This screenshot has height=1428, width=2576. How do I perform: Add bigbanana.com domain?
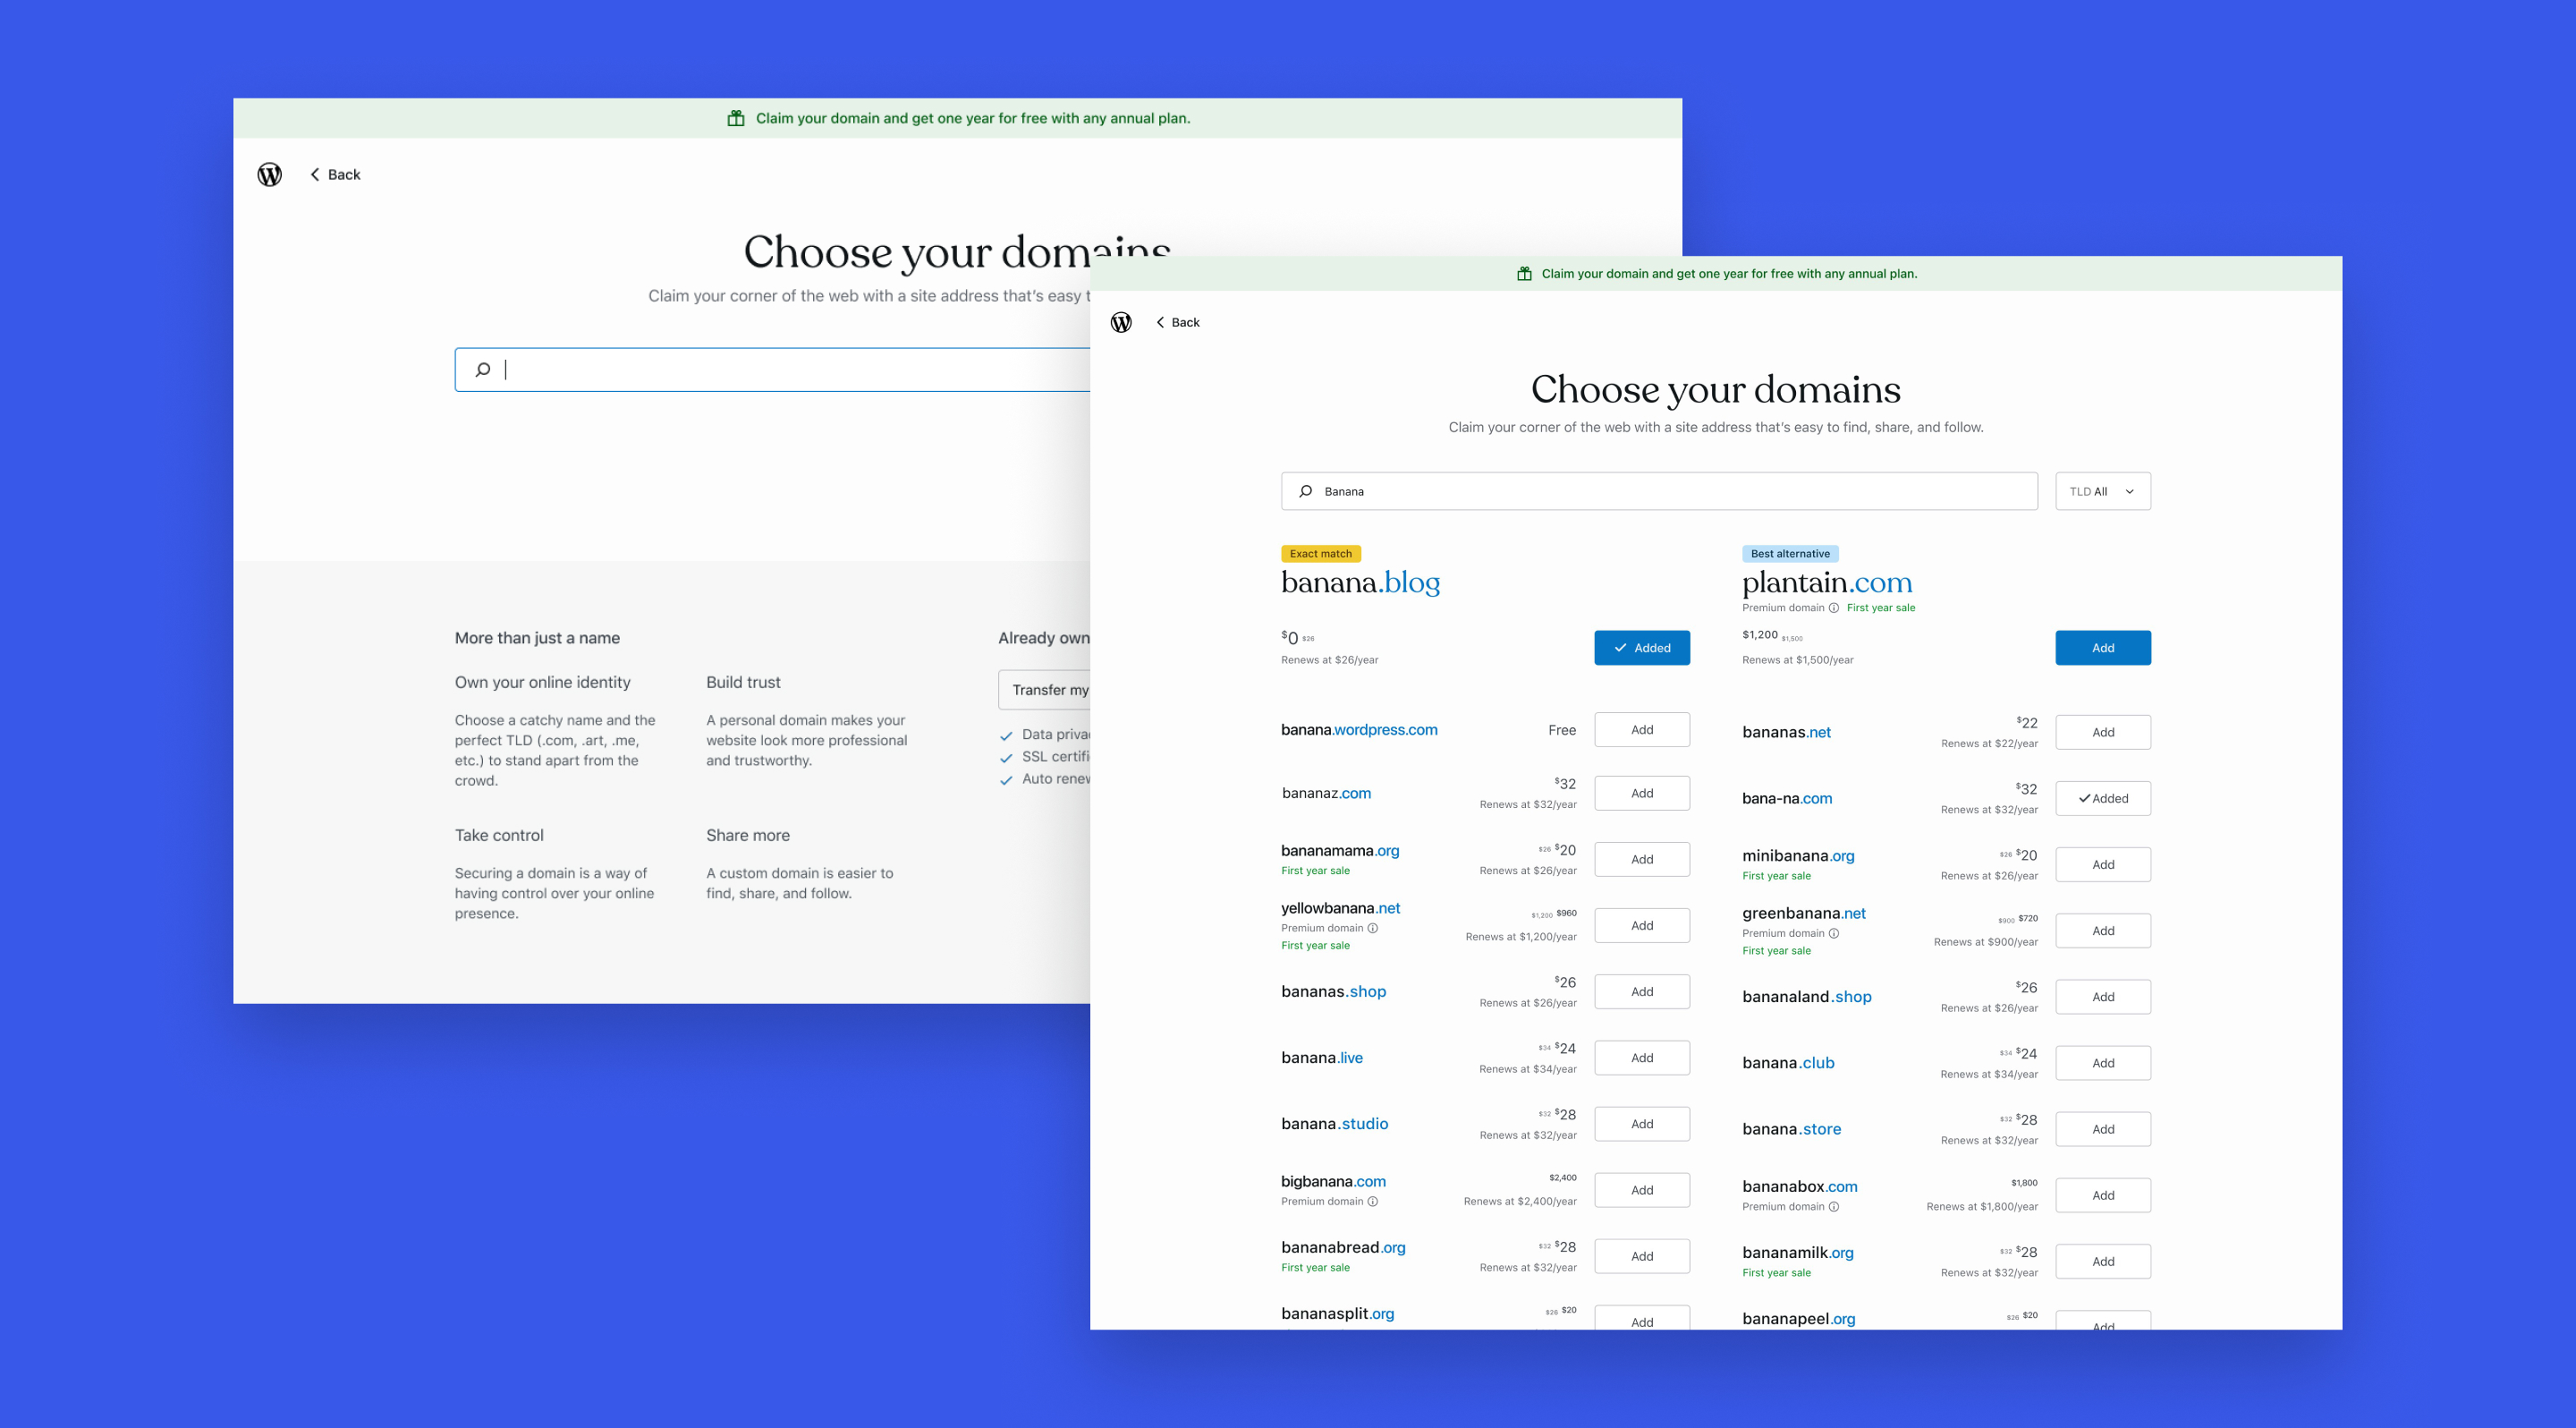point(1641,1190)
